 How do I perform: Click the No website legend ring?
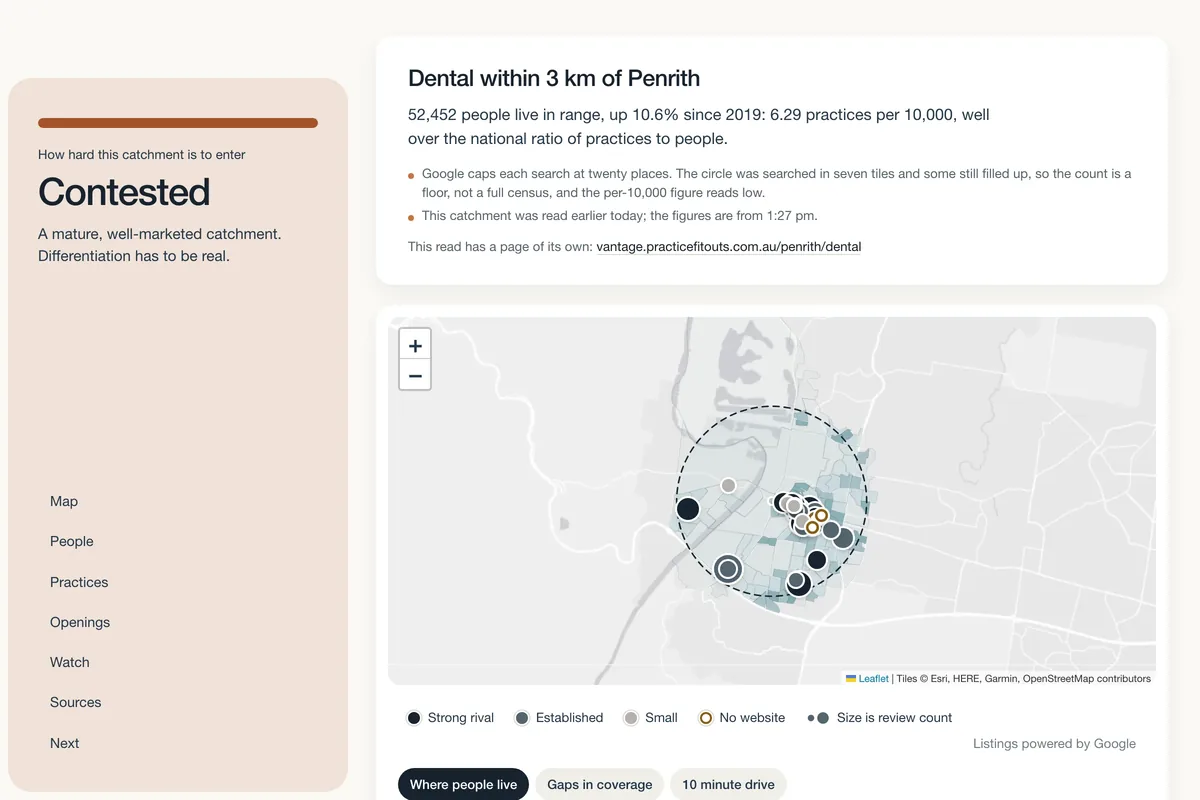pyautogui.click(x=706, y=718)
